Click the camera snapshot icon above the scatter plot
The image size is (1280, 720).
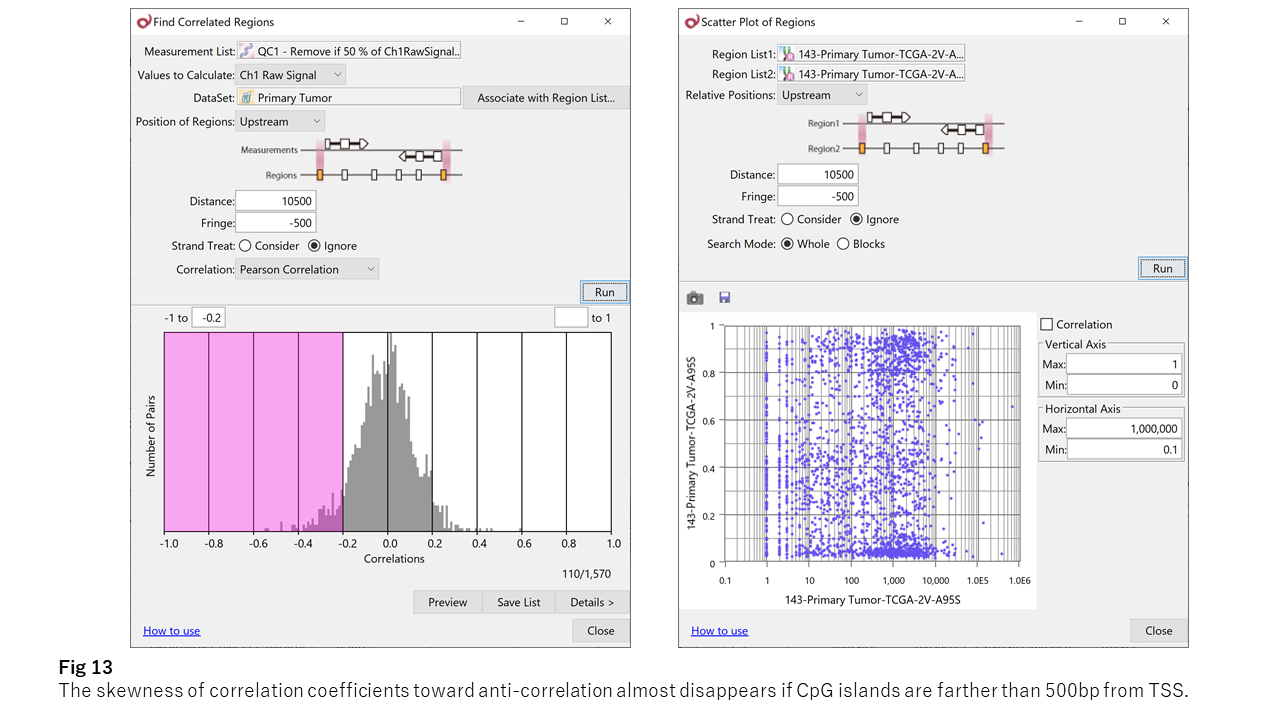(x=695, y=298)
